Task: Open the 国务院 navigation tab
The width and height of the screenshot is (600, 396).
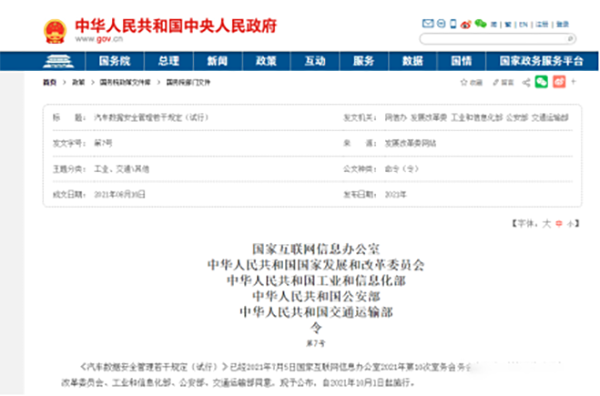Action: pyautogui.click(x=114, y=61)
